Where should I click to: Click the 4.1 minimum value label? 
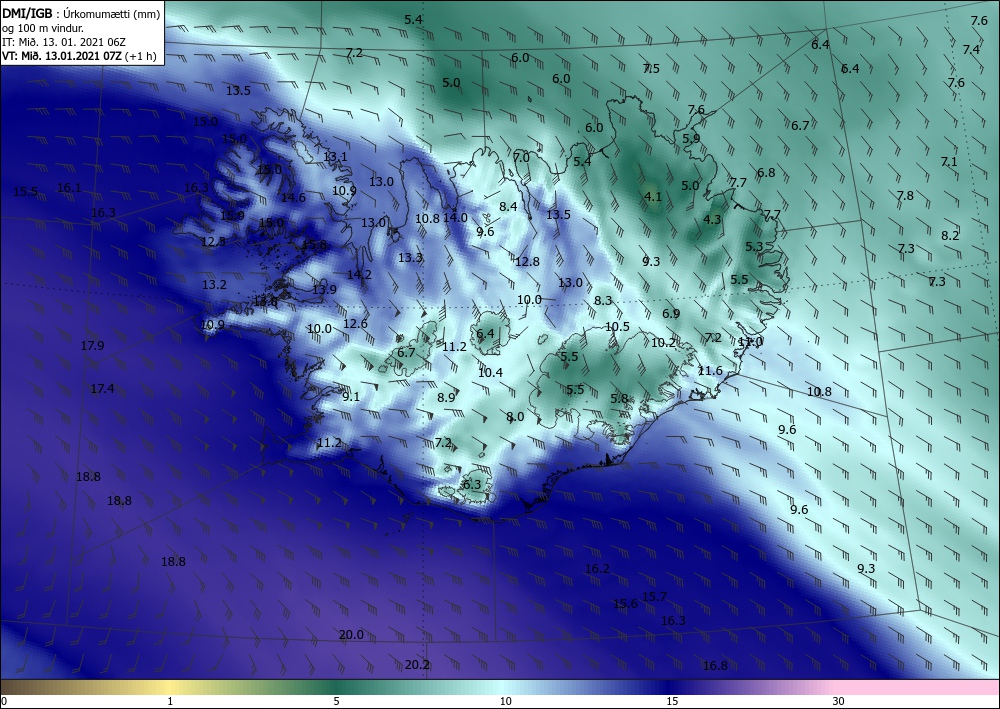653,197
